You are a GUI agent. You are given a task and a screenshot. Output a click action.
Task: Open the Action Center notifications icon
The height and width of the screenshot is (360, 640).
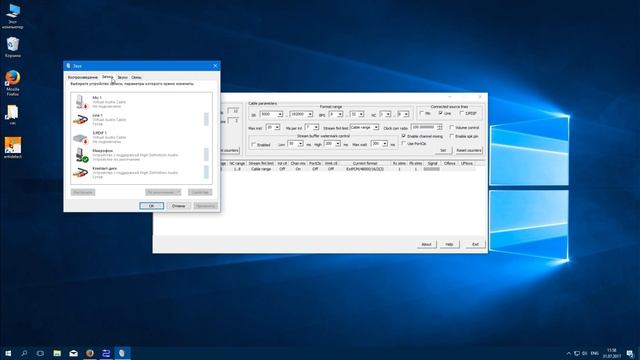[x=630, y=353]
